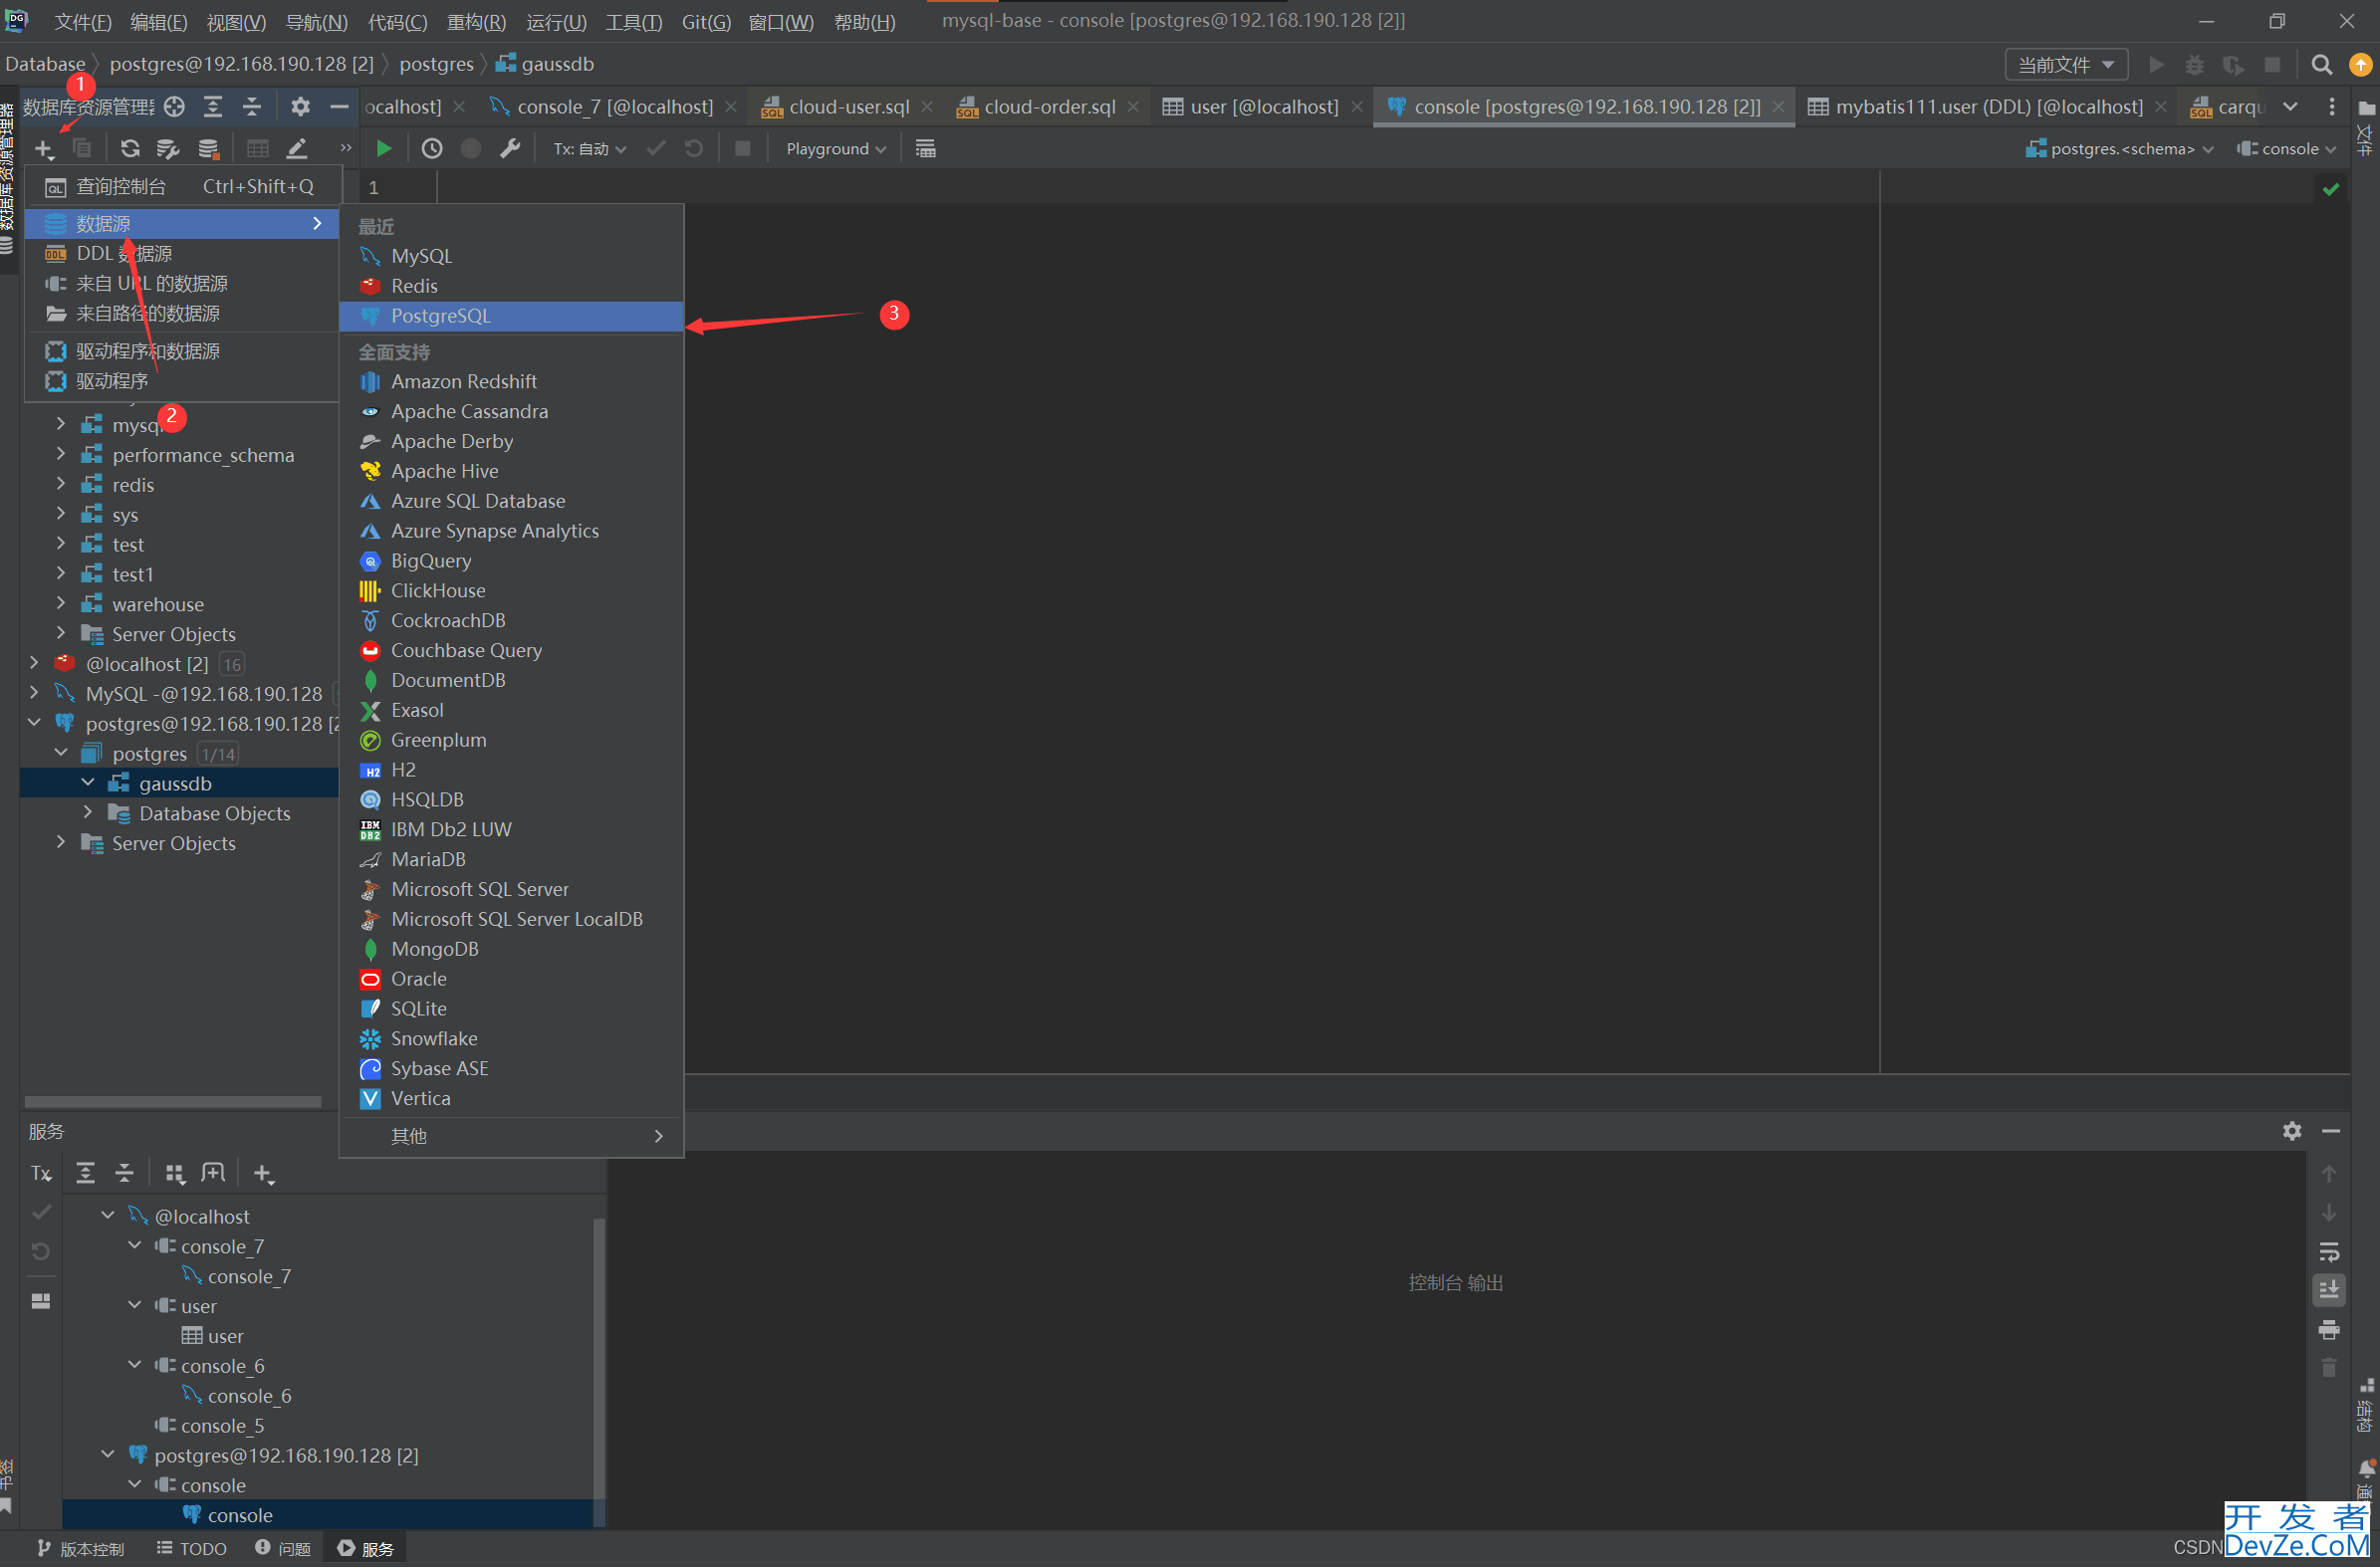Expand Database Objects node
The image size is (2380, 1567).
(x=88, y=812)
